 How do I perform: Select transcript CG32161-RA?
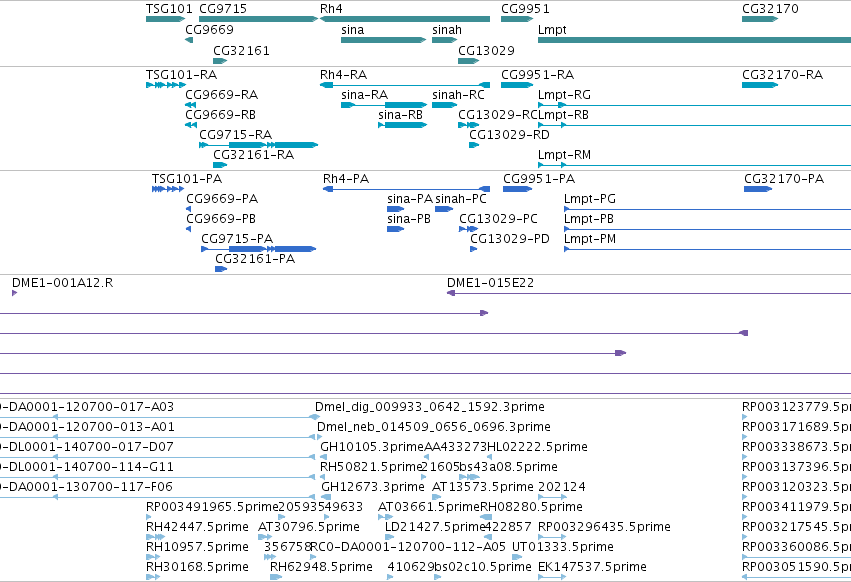(x=253, y=155)
